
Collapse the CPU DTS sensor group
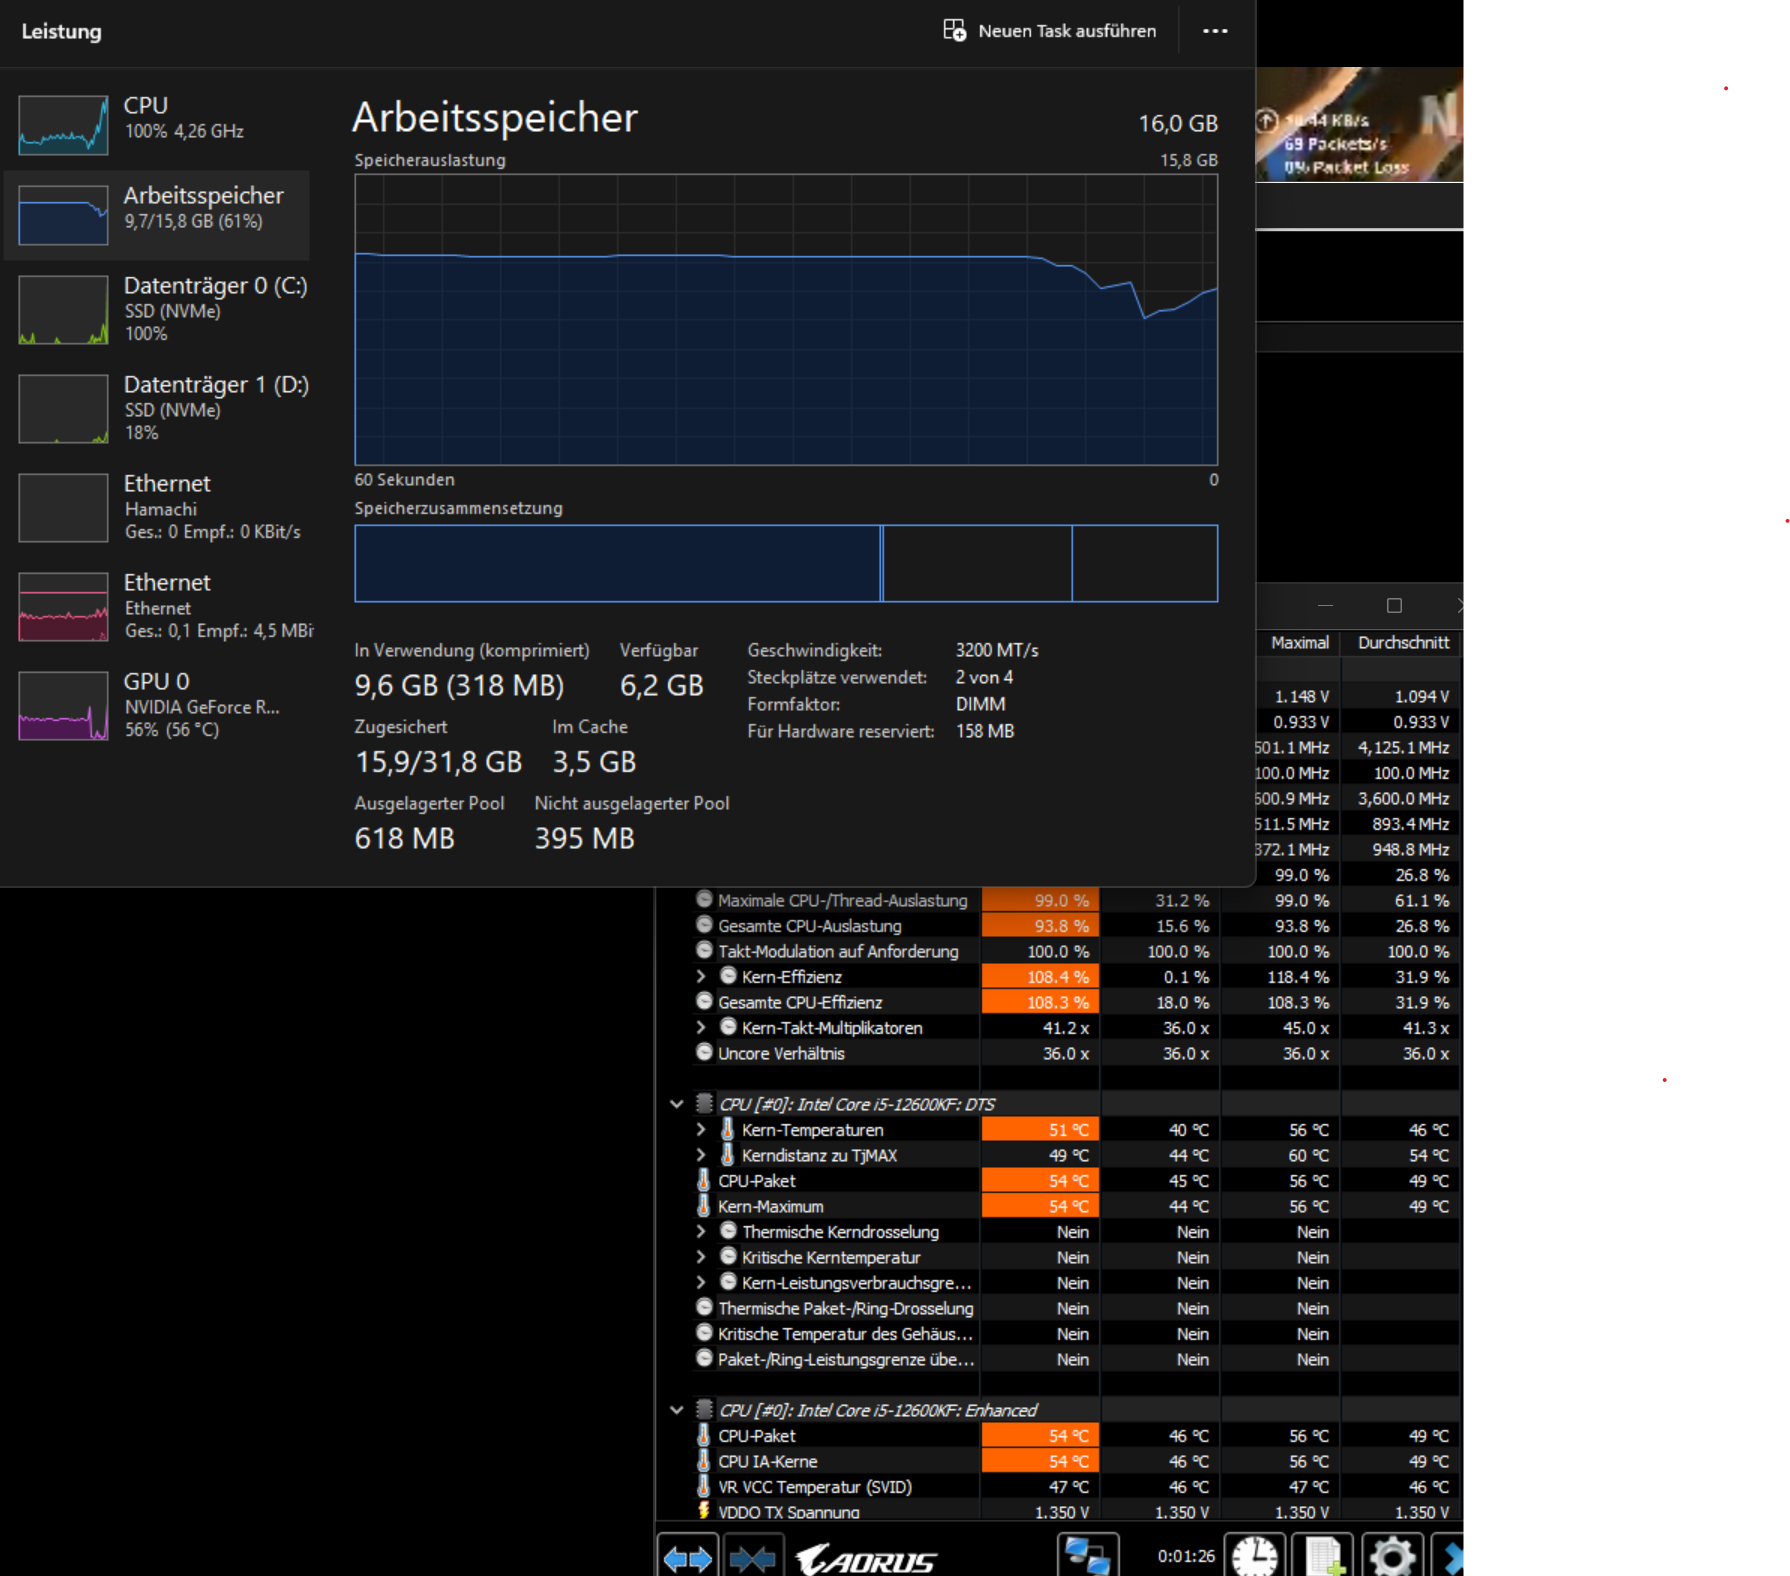point(677,1104)
